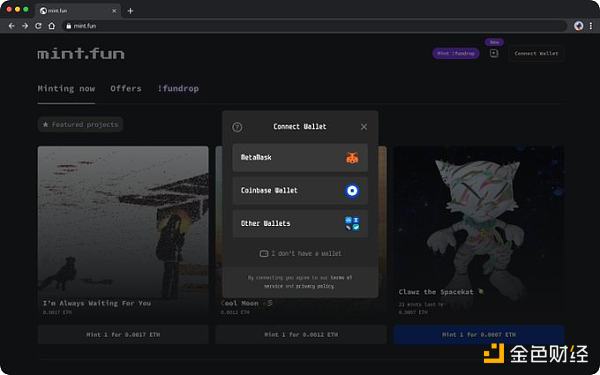
Task: Click the Other Wallets grid icon
Action: [352, 223]
